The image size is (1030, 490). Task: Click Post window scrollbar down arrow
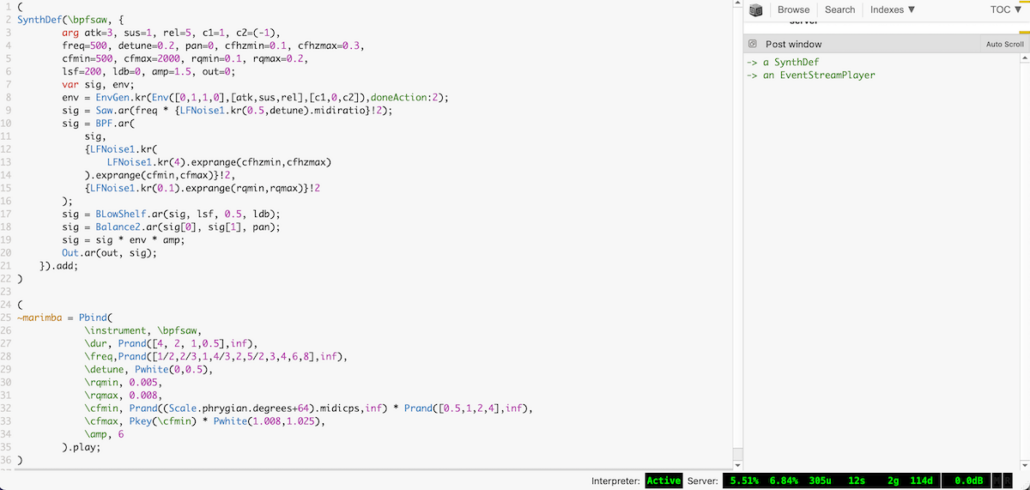click(1025, 464)
